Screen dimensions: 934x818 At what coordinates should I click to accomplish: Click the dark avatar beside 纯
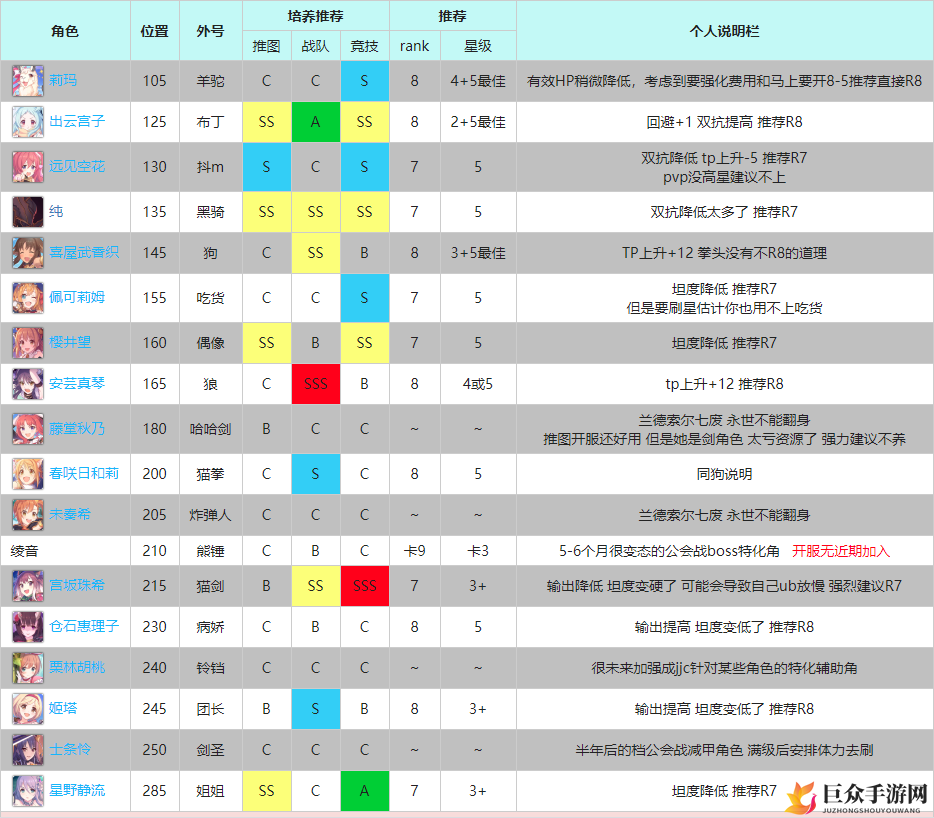pyautogui.click(x=28, y=212)
